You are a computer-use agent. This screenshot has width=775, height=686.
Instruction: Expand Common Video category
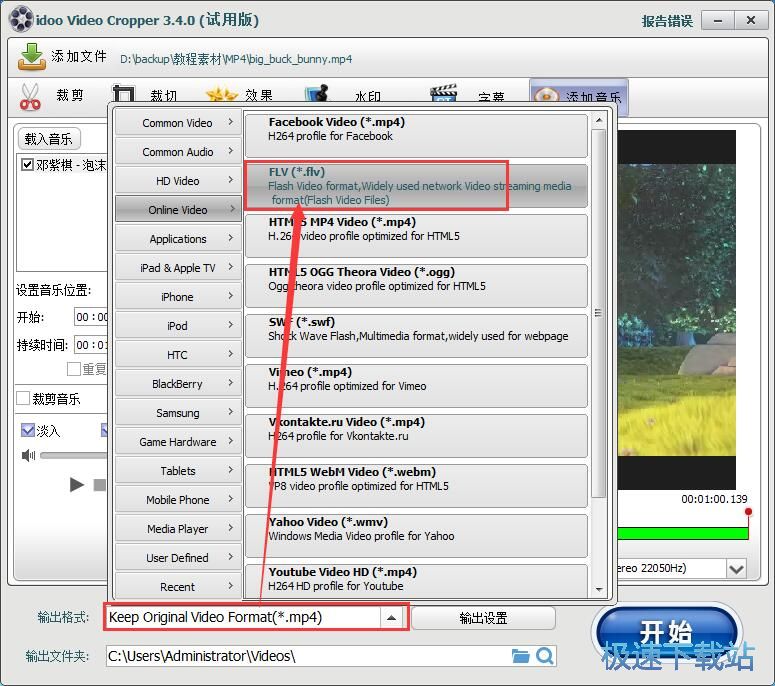tap(178, 123)
